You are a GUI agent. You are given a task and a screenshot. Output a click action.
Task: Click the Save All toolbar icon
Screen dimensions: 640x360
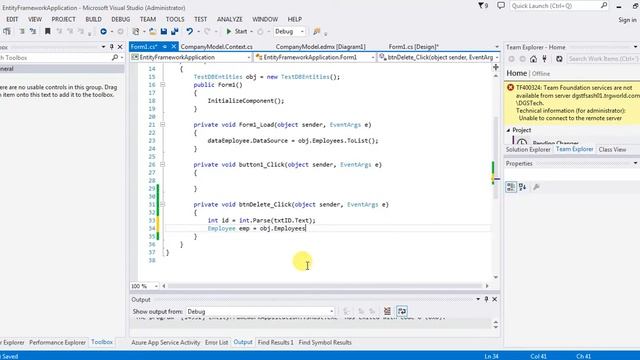click(175, 31)
